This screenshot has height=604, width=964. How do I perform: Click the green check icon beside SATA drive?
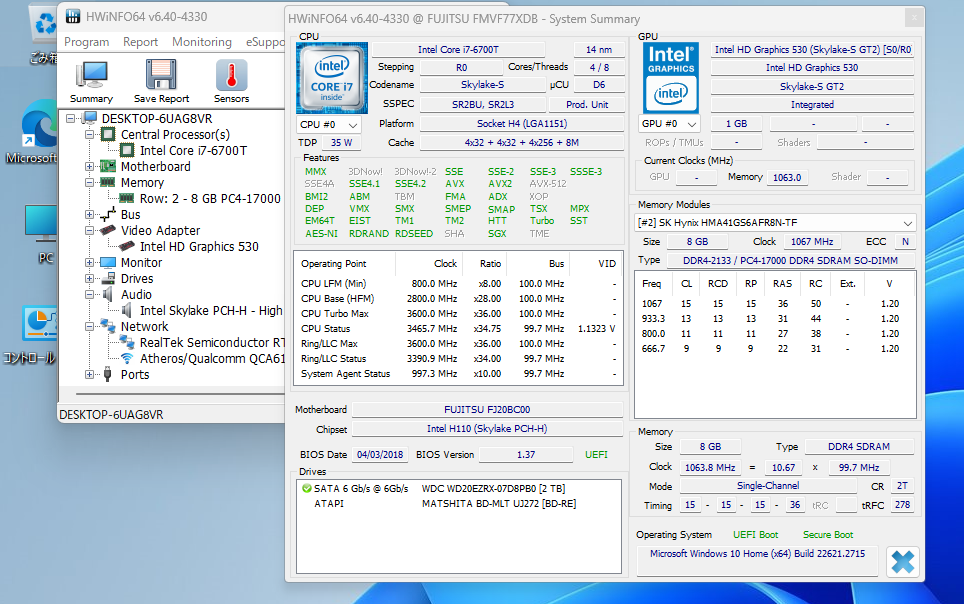click(x=306, y=488)
